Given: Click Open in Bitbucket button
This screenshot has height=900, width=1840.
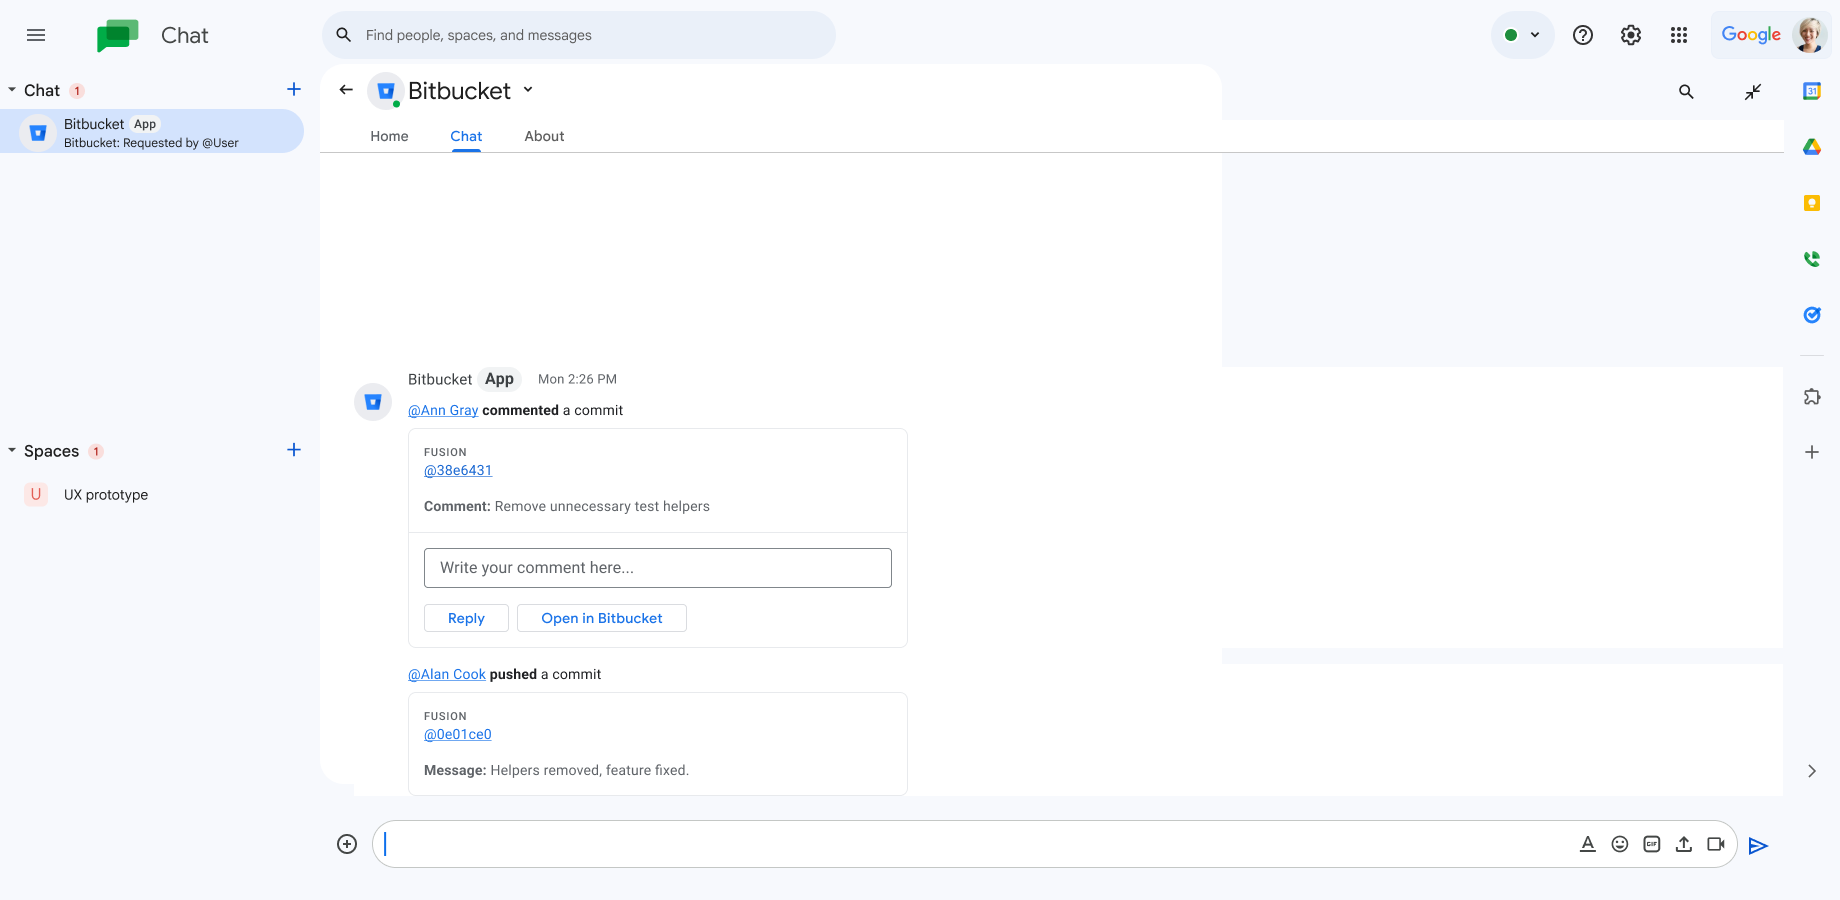Looking at the screenshot, I should pyautogui.click(x=602, y=618).
